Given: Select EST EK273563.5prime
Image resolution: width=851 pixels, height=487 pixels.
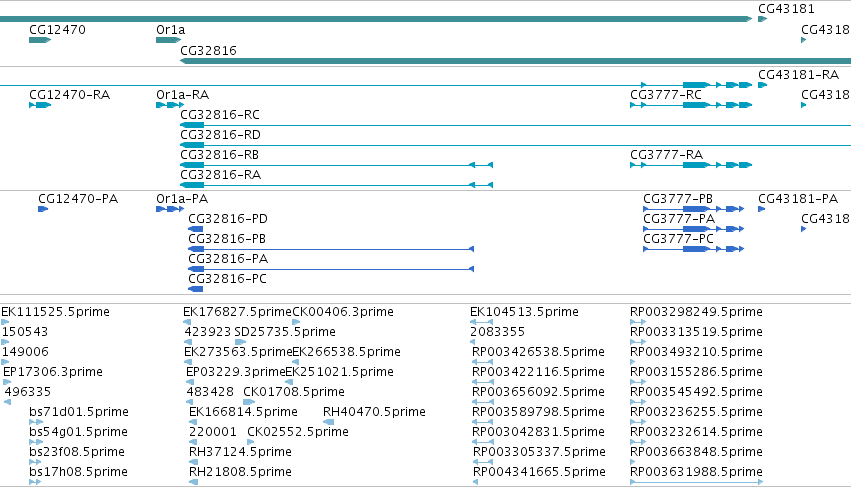Looking at the screenshot, I should pos(238,352).
